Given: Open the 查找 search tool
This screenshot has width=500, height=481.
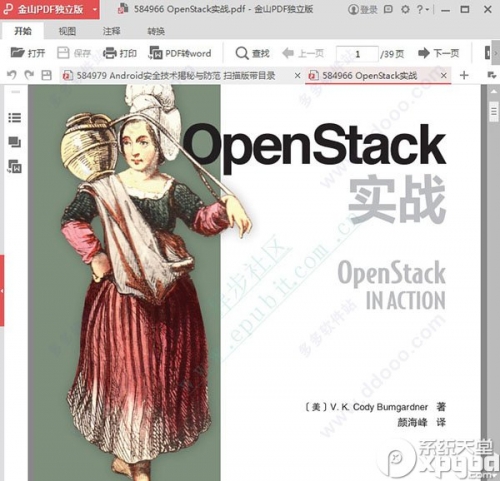Looking at the screenshot, I should pos(253,53).
